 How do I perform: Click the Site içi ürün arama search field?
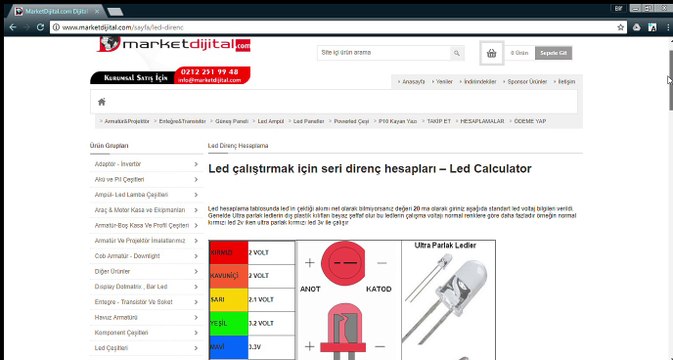pyautogui.click(x=384, y=53)
